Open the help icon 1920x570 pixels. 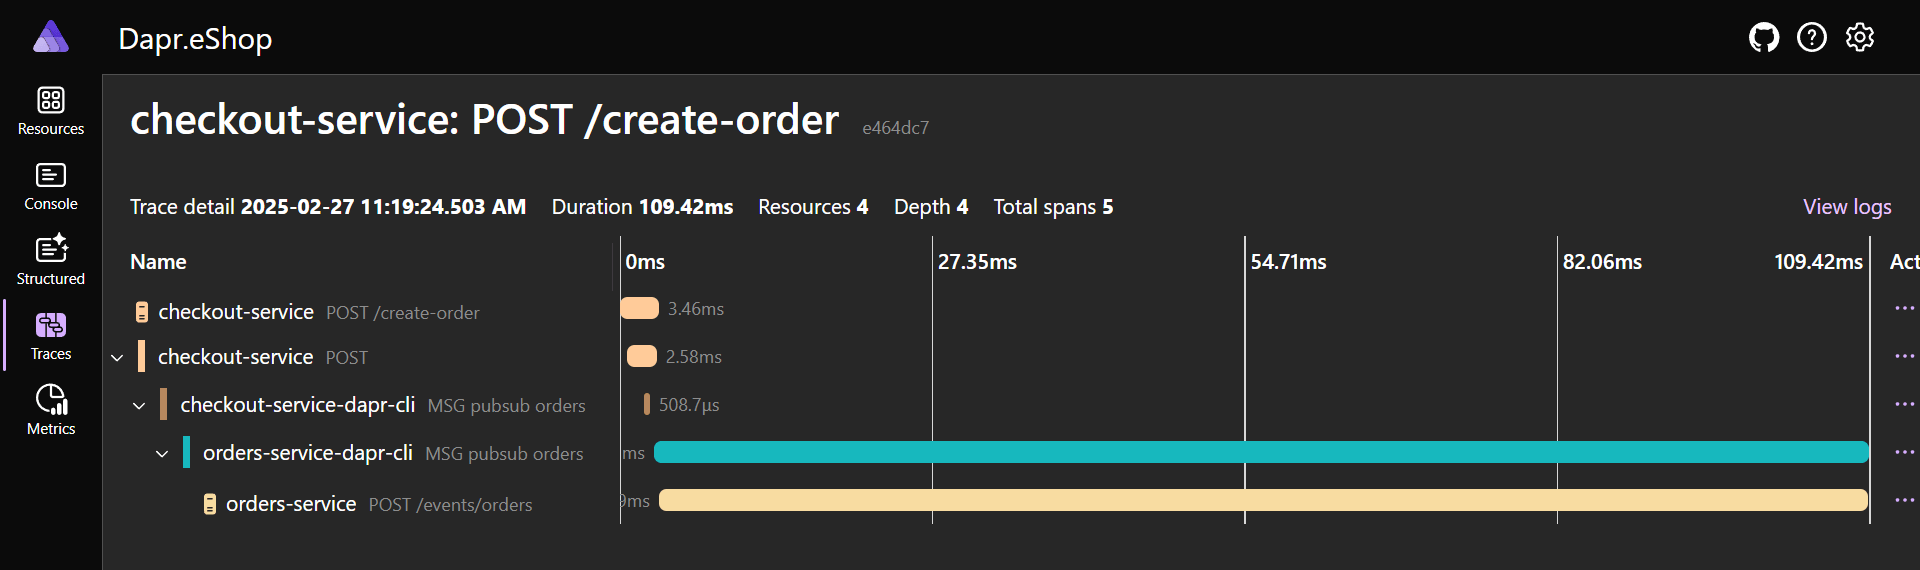[1812, 38]
